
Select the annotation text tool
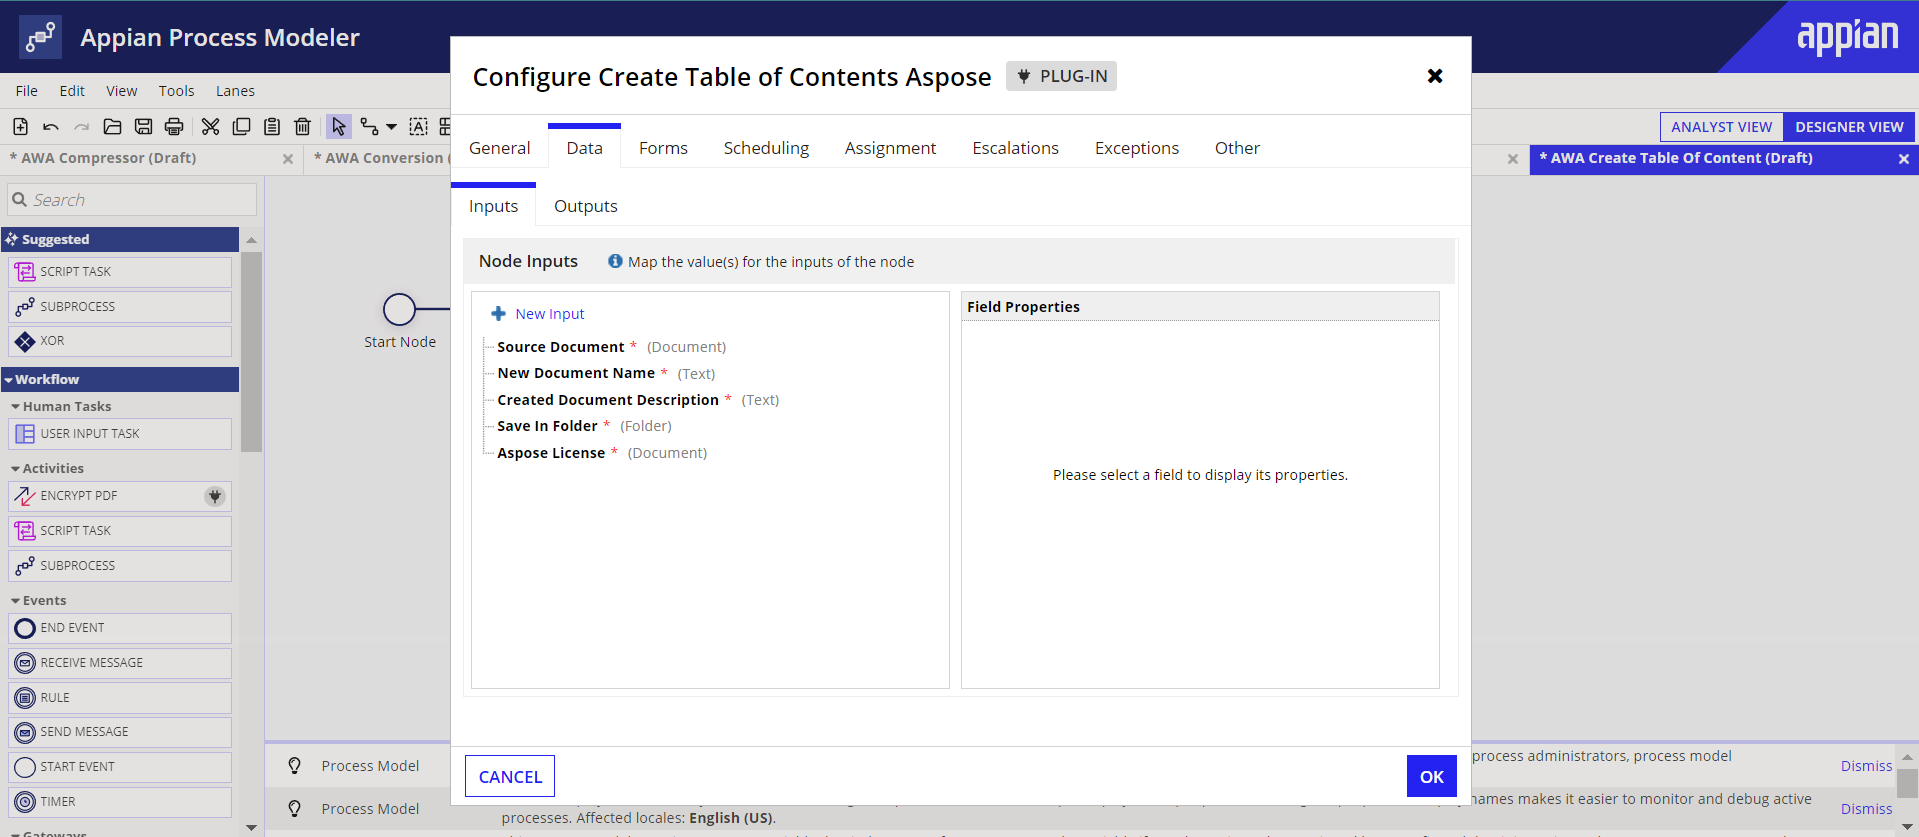pos(419,127)
